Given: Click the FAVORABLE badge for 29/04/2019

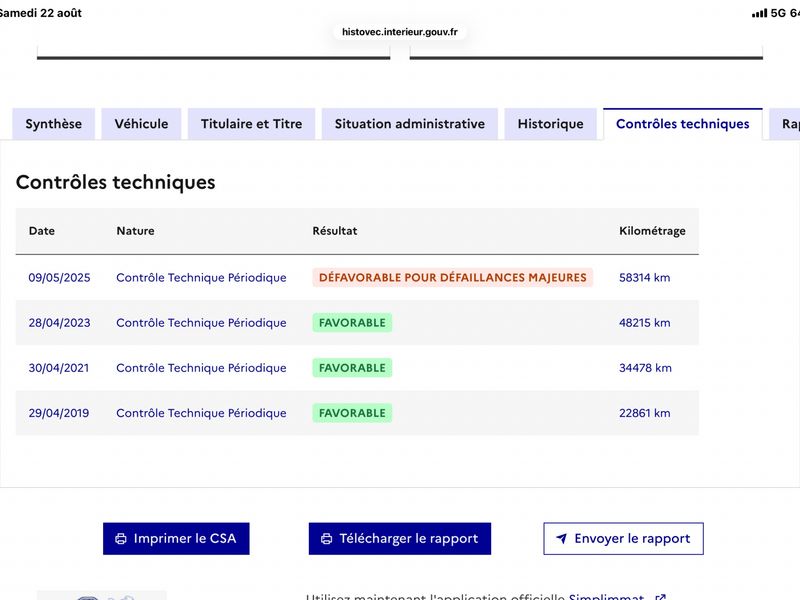Looking at the screenshot, I should tap(352, 413).
